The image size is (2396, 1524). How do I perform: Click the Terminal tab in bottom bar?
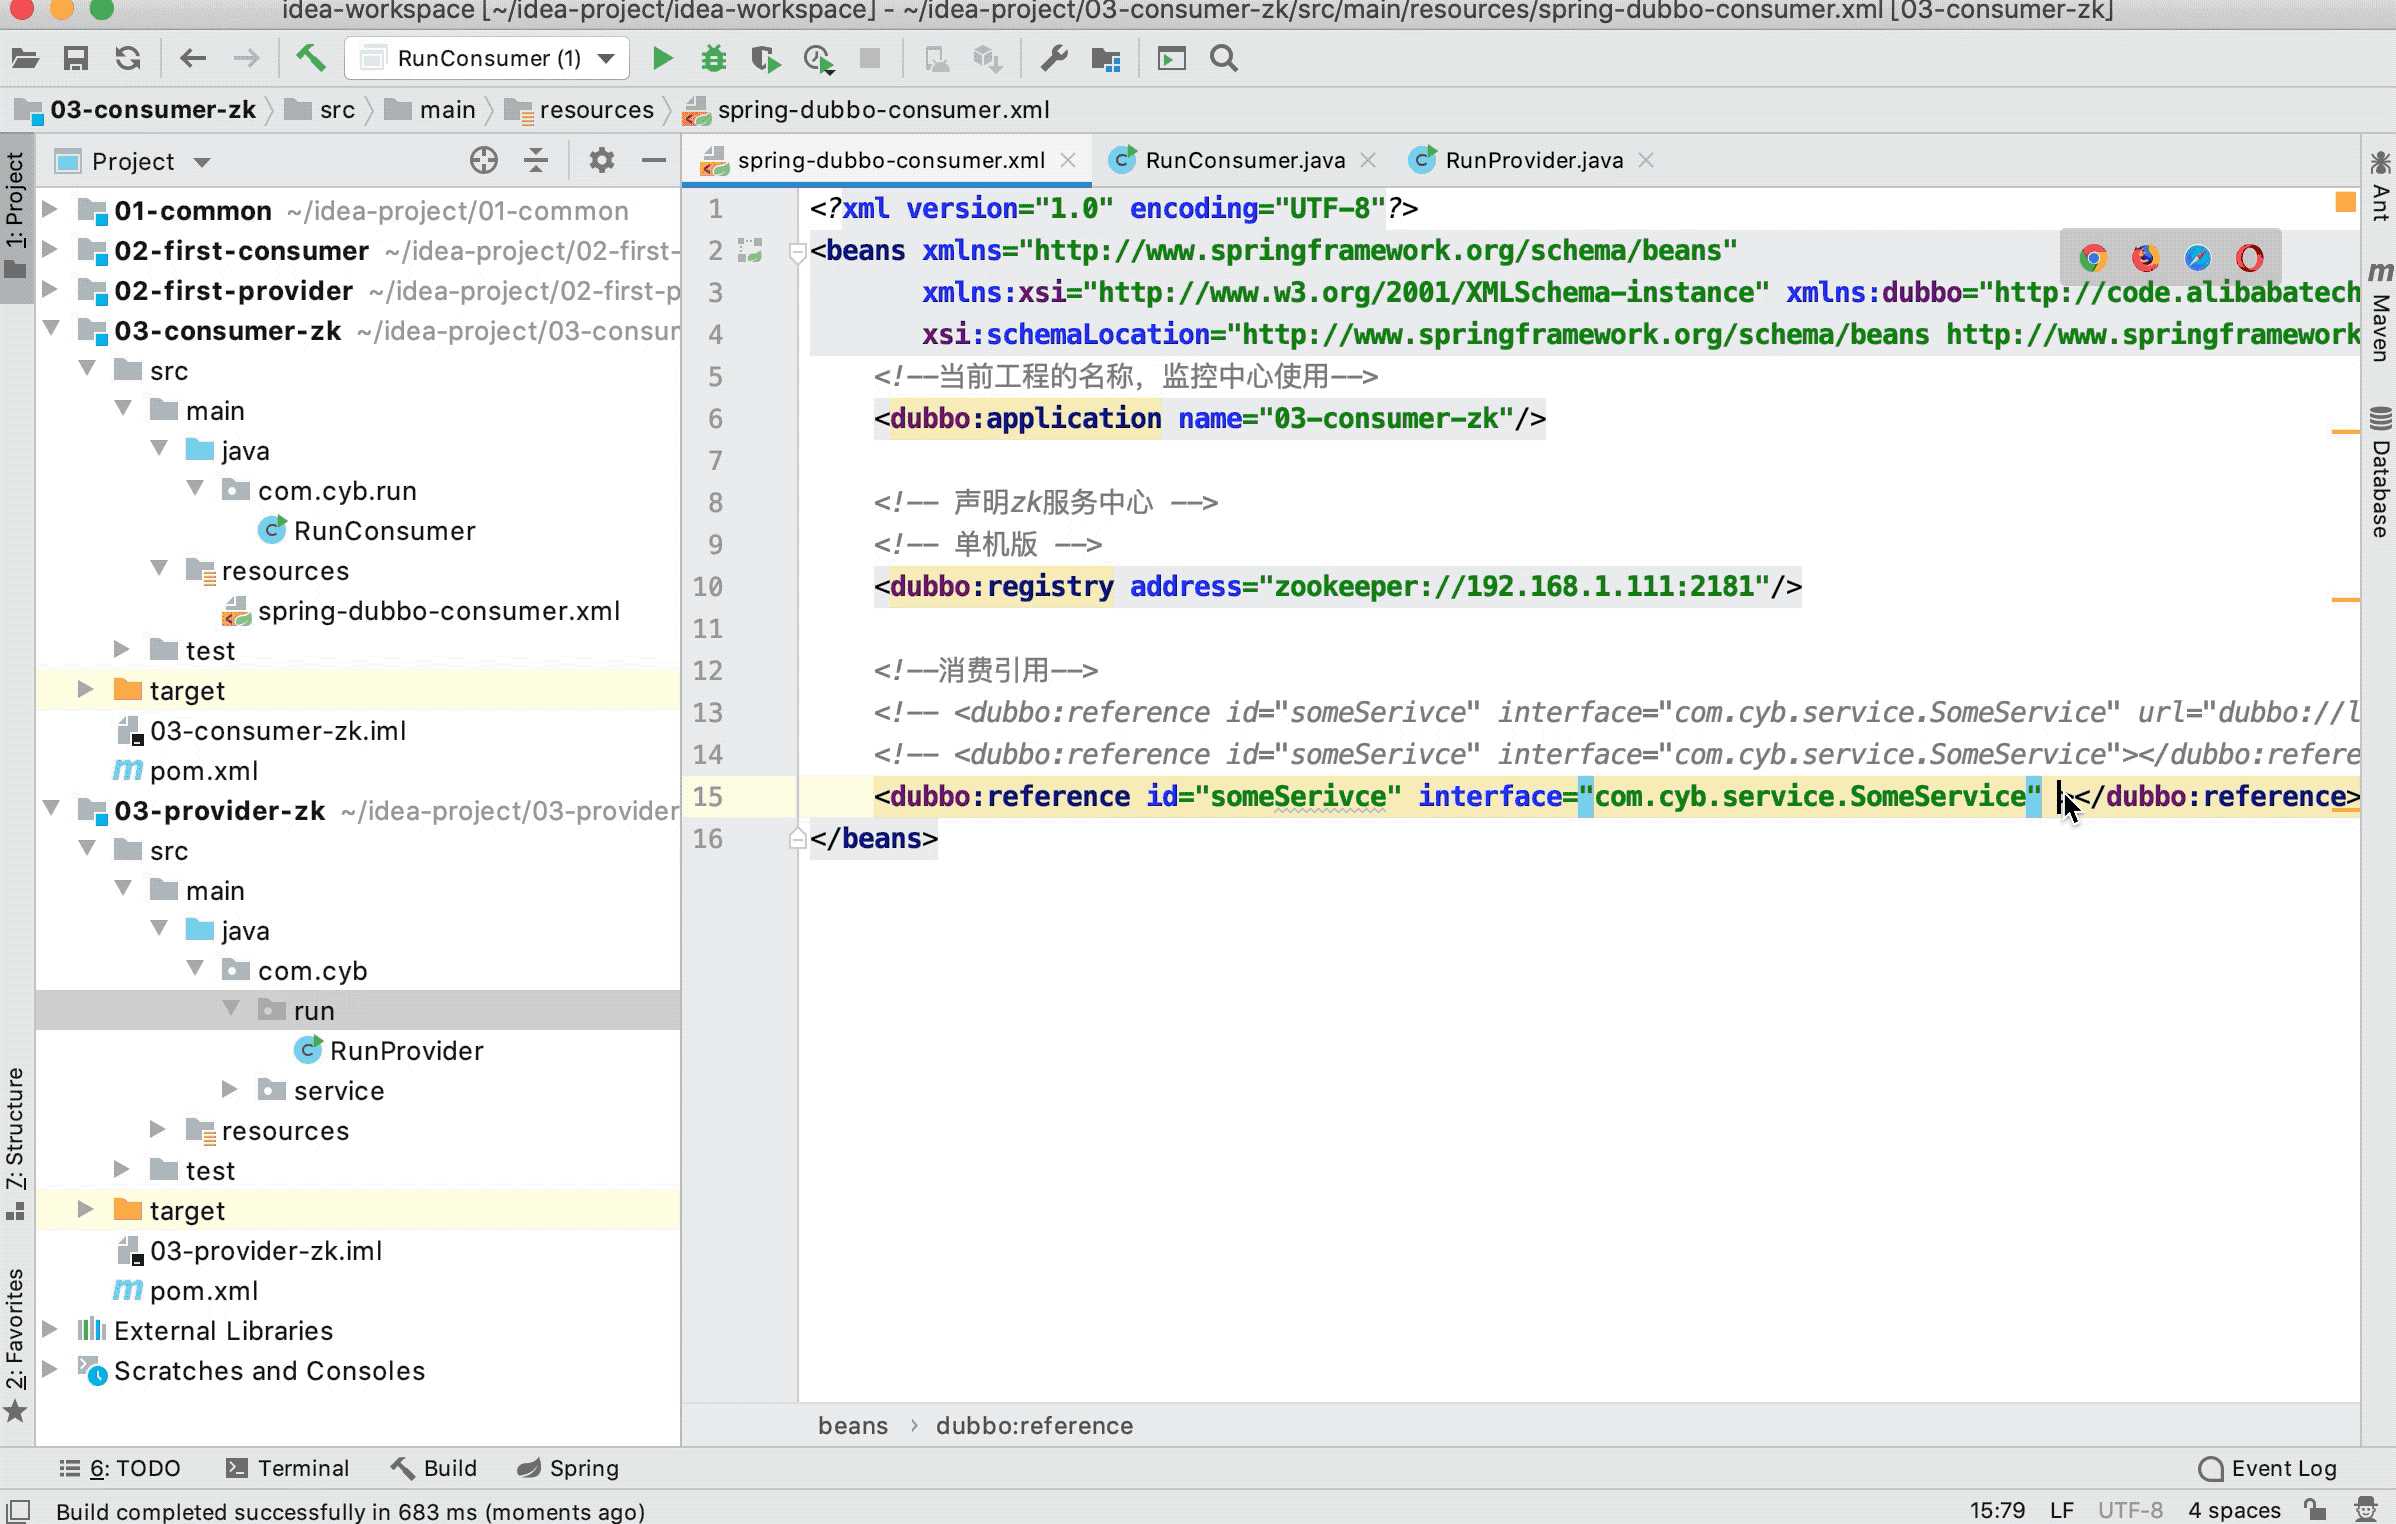pos(302,1466)
